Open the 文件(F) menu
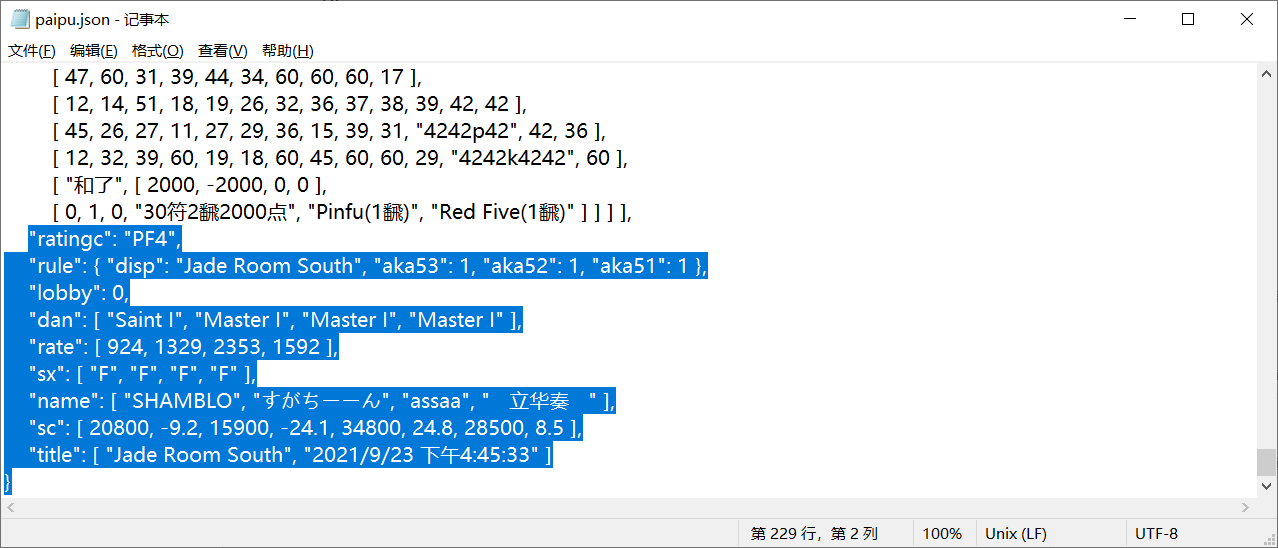Viewport: 1278px width, 548px height. click(32, 51)
